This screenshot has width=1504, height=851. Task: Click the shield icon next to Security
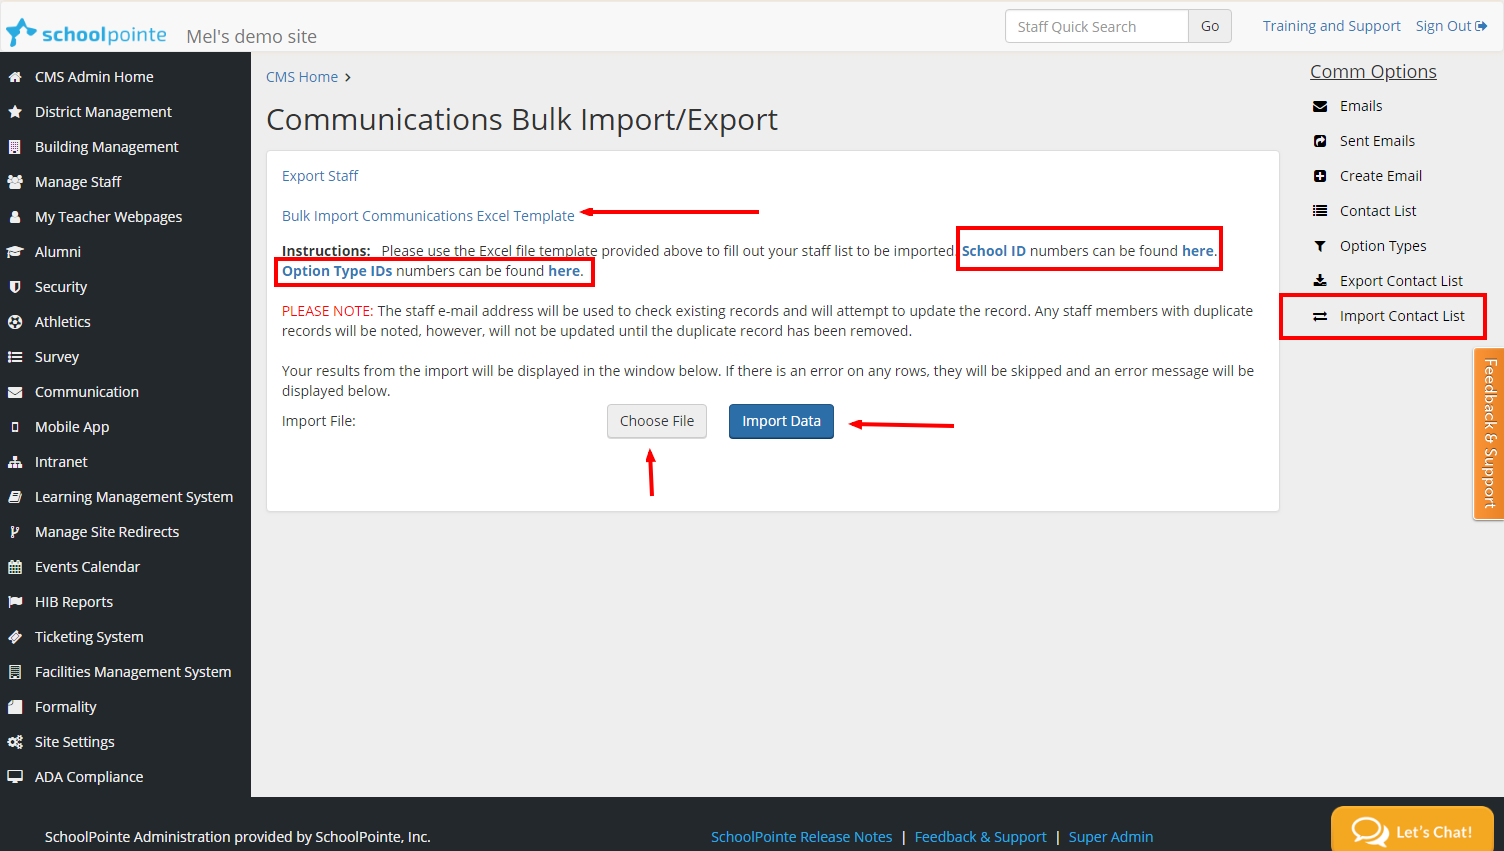coord(15,287)
